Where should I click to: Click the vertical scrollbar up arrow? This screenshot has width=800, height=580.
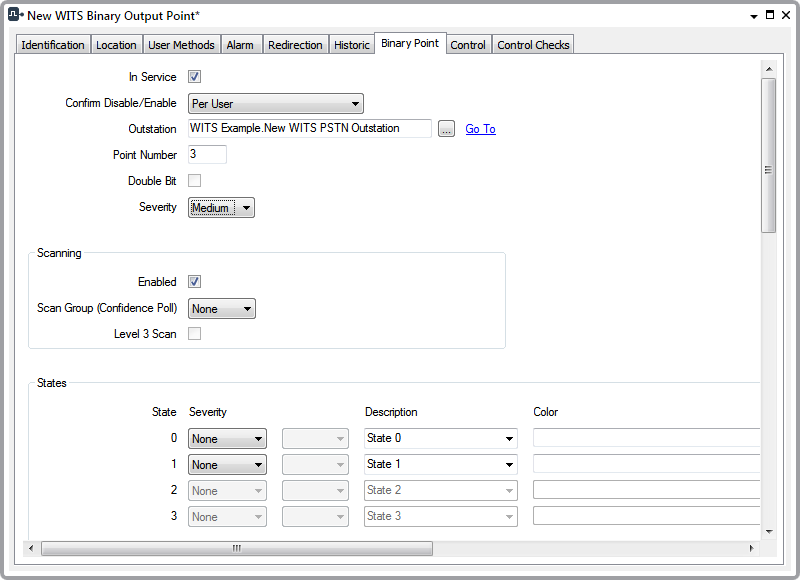[x=768, y=69]
